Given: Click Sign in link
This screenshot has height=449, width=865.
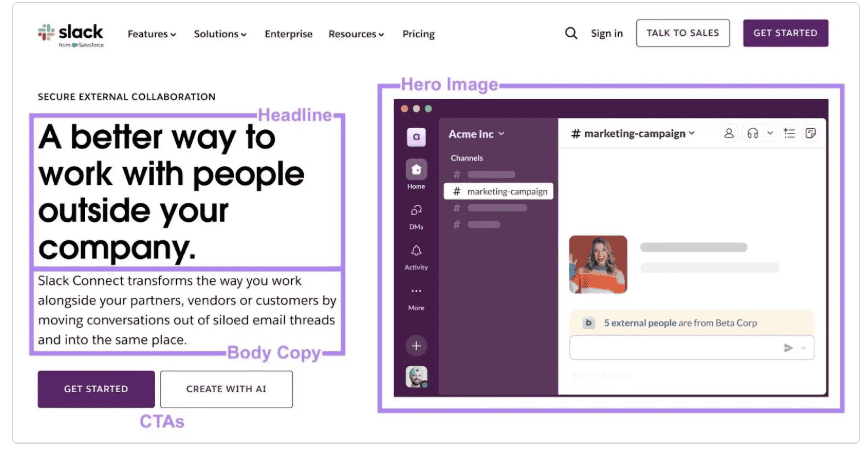Looking at the screenshot, I should click(607, 34).
